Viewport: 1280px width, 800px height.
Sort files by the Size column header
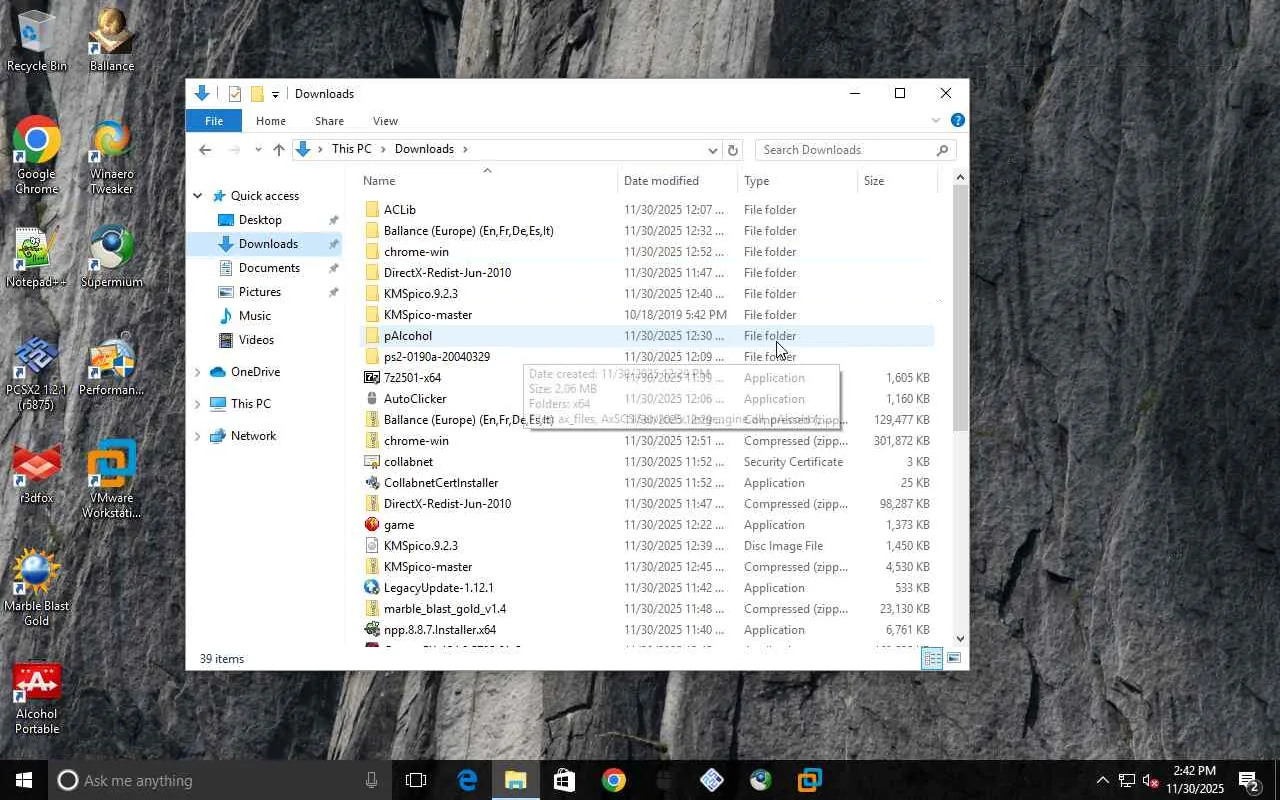(898, 181)
